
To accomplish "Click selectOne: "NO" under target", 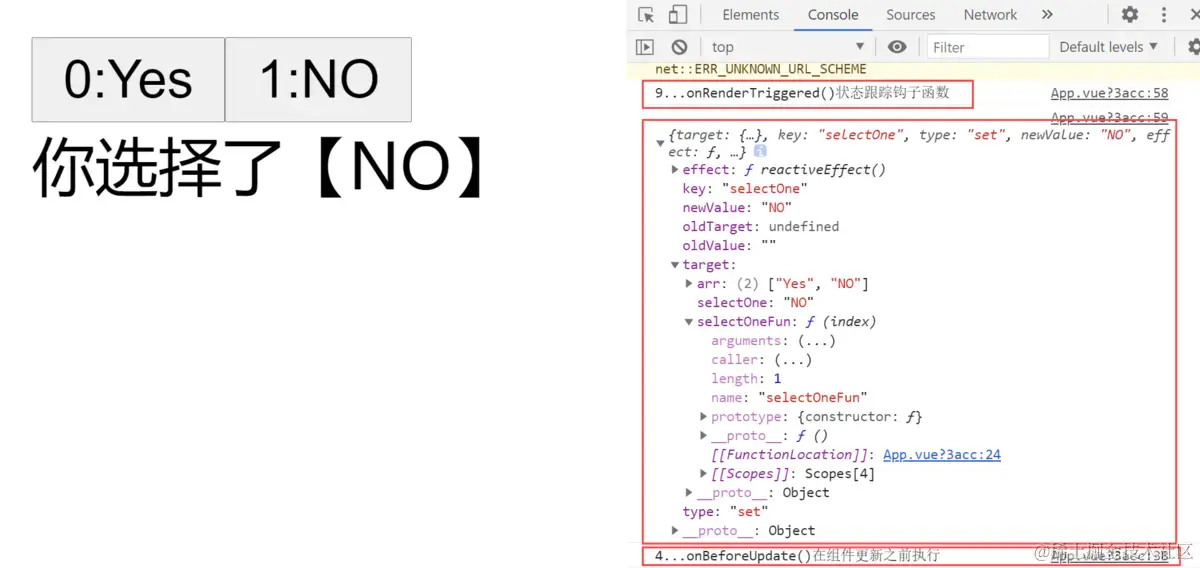I will point(755,303).
